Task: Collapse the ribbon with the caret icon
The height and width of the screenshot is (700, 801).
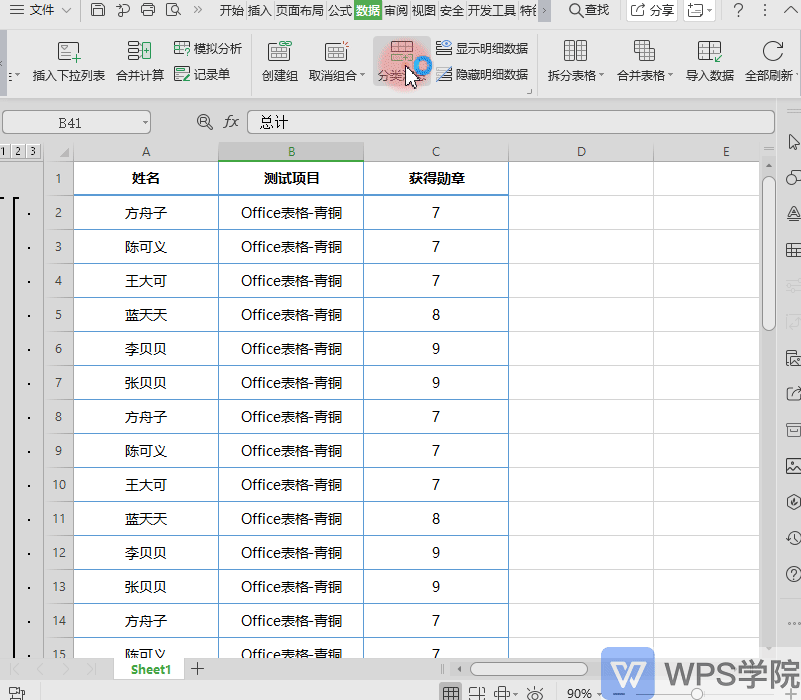Action: tap(790, 10)
